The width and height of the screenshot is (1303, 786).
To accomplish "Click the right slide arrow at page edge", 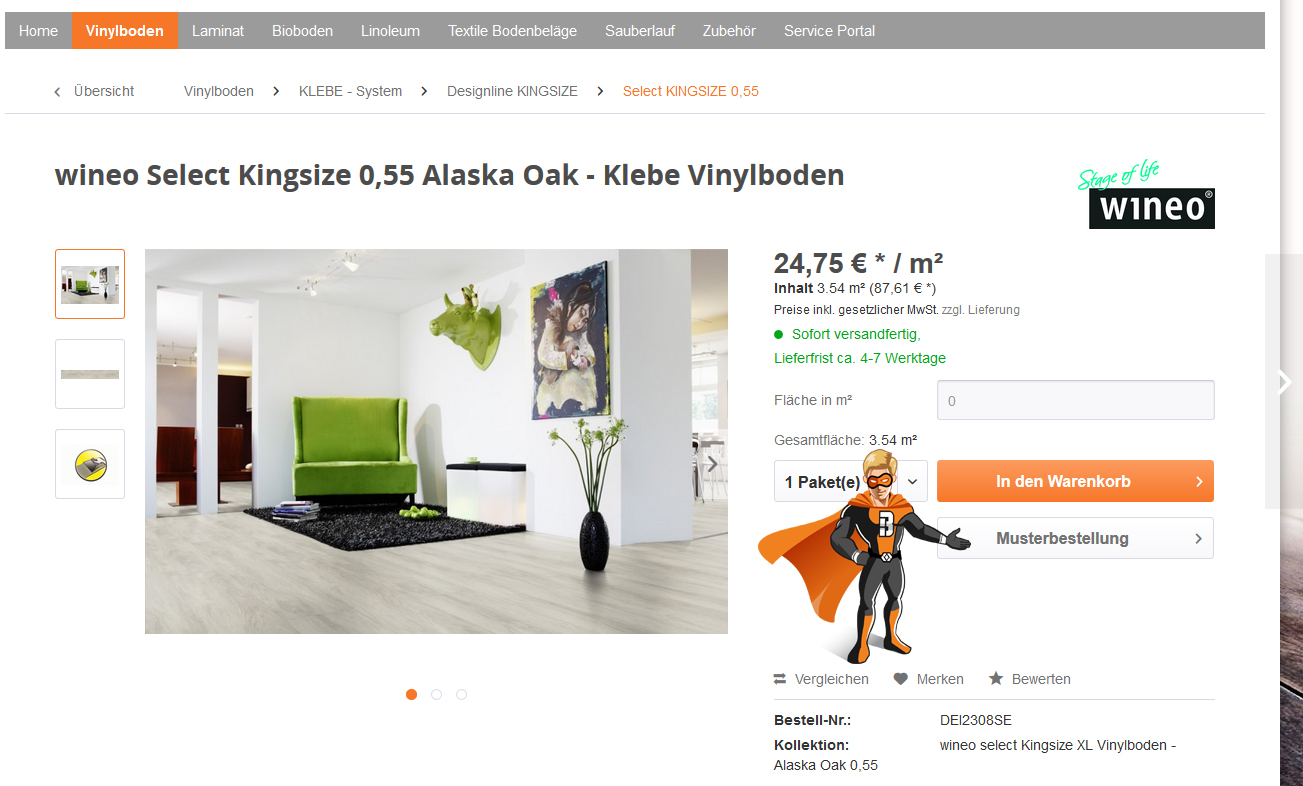I will [x=1284, y=382].
